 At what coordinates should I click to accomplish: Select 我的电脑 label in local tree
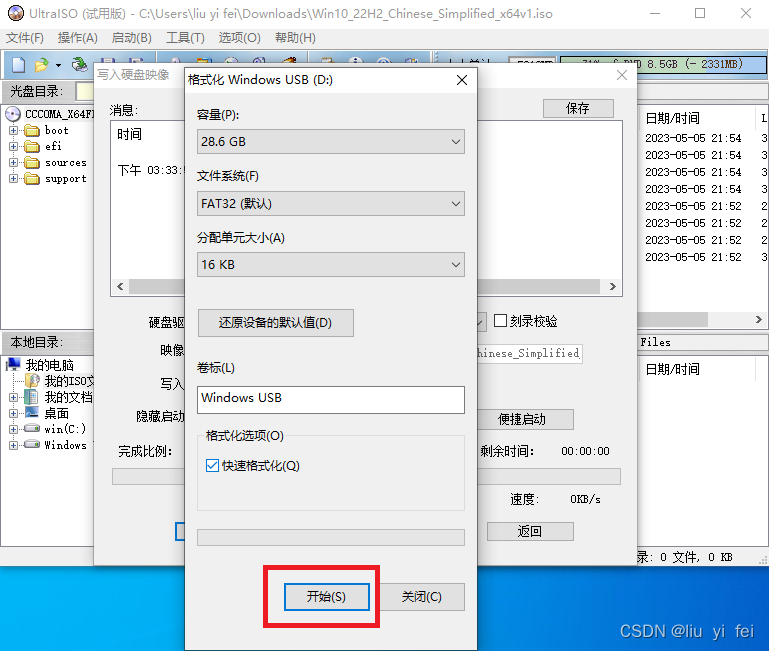click(x=50, y=365)
